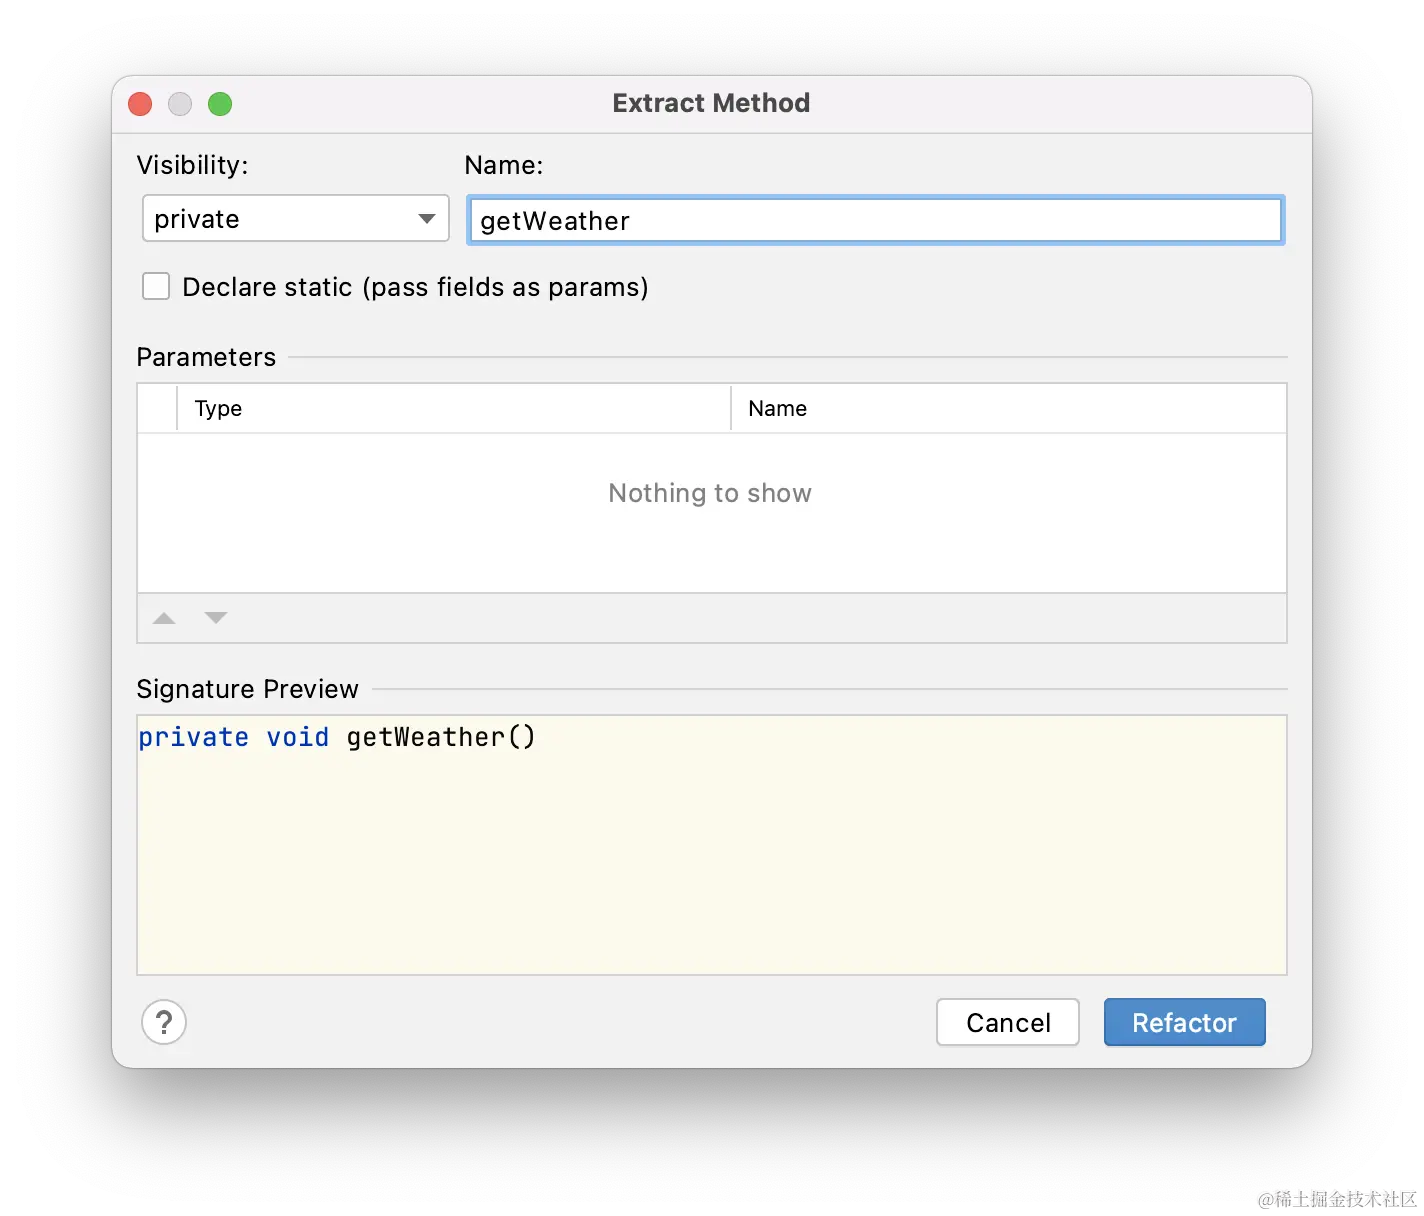Click the empty 'Nothing to show' parameters table

(x=712, y=512)
